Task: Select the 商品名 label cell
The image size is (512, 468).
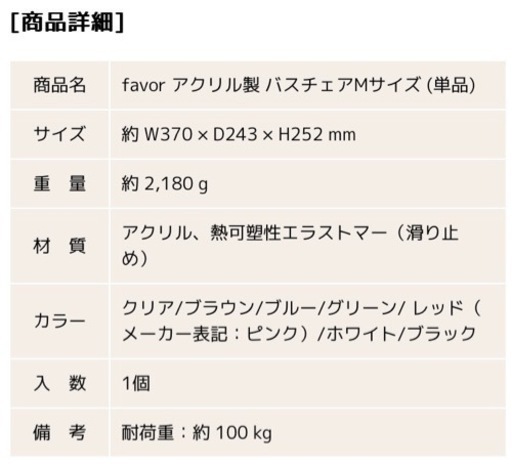Action: 60,85
